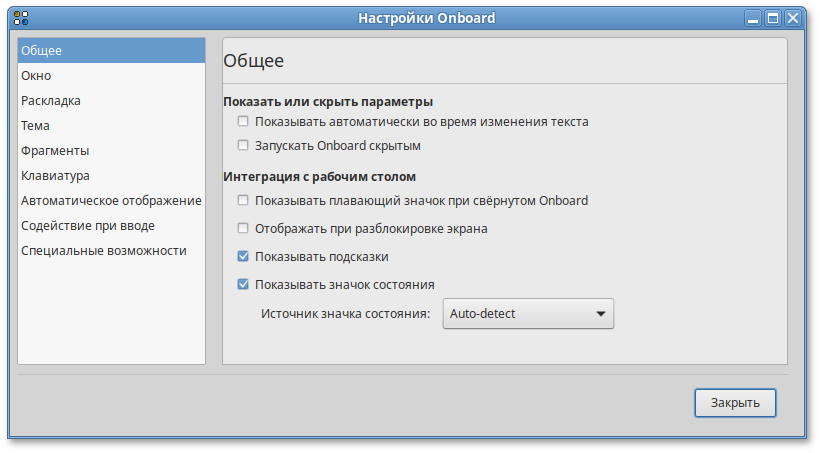Enable floating icon when Onboard minimized
The image size is (820, 453).
243,200
